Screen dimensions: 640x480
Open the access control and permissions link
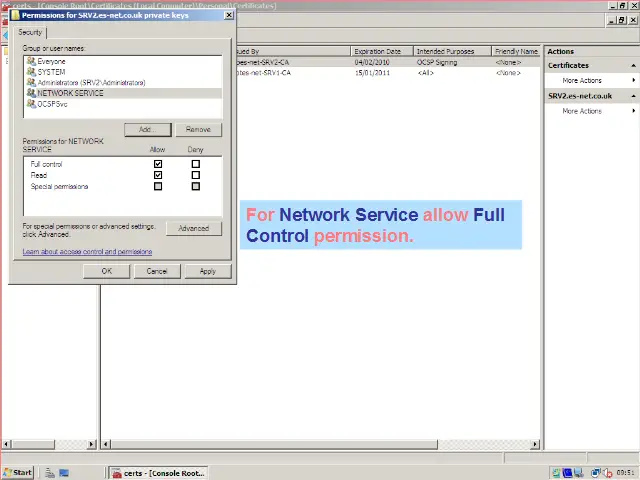87,252
